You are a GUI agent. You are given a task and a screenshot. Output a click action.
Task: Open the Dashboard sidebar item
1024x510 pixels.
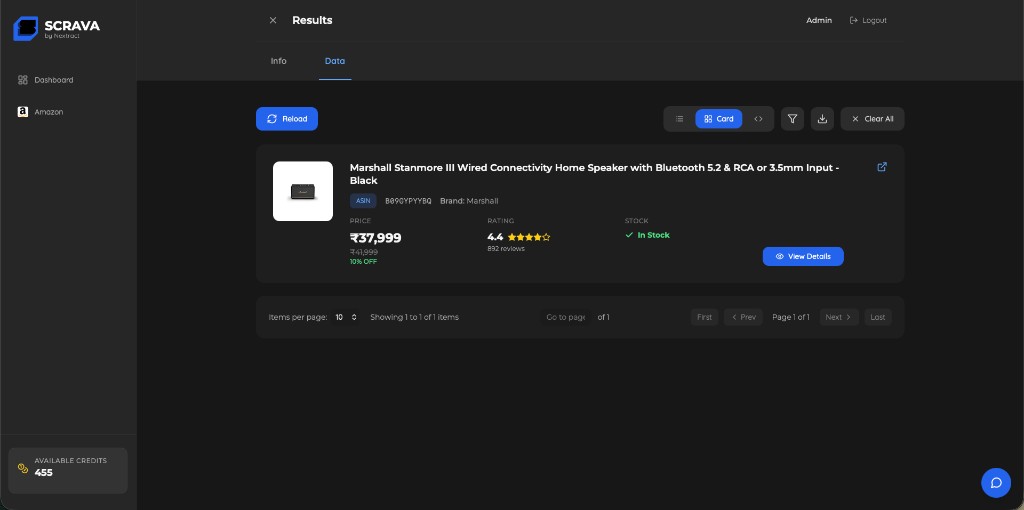point(45,80)
